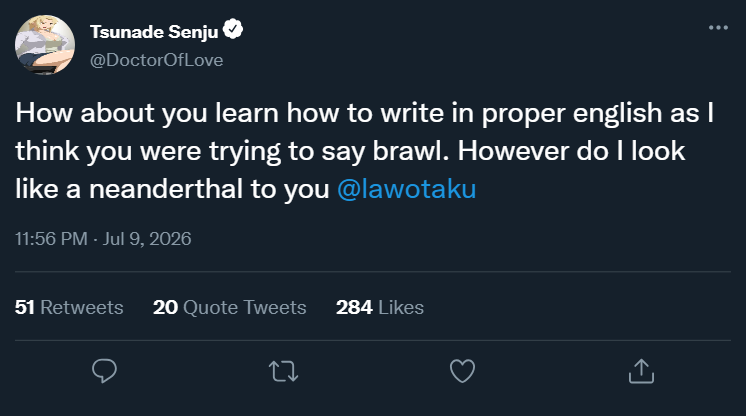View the 51 Retweets list

point(69,307)
